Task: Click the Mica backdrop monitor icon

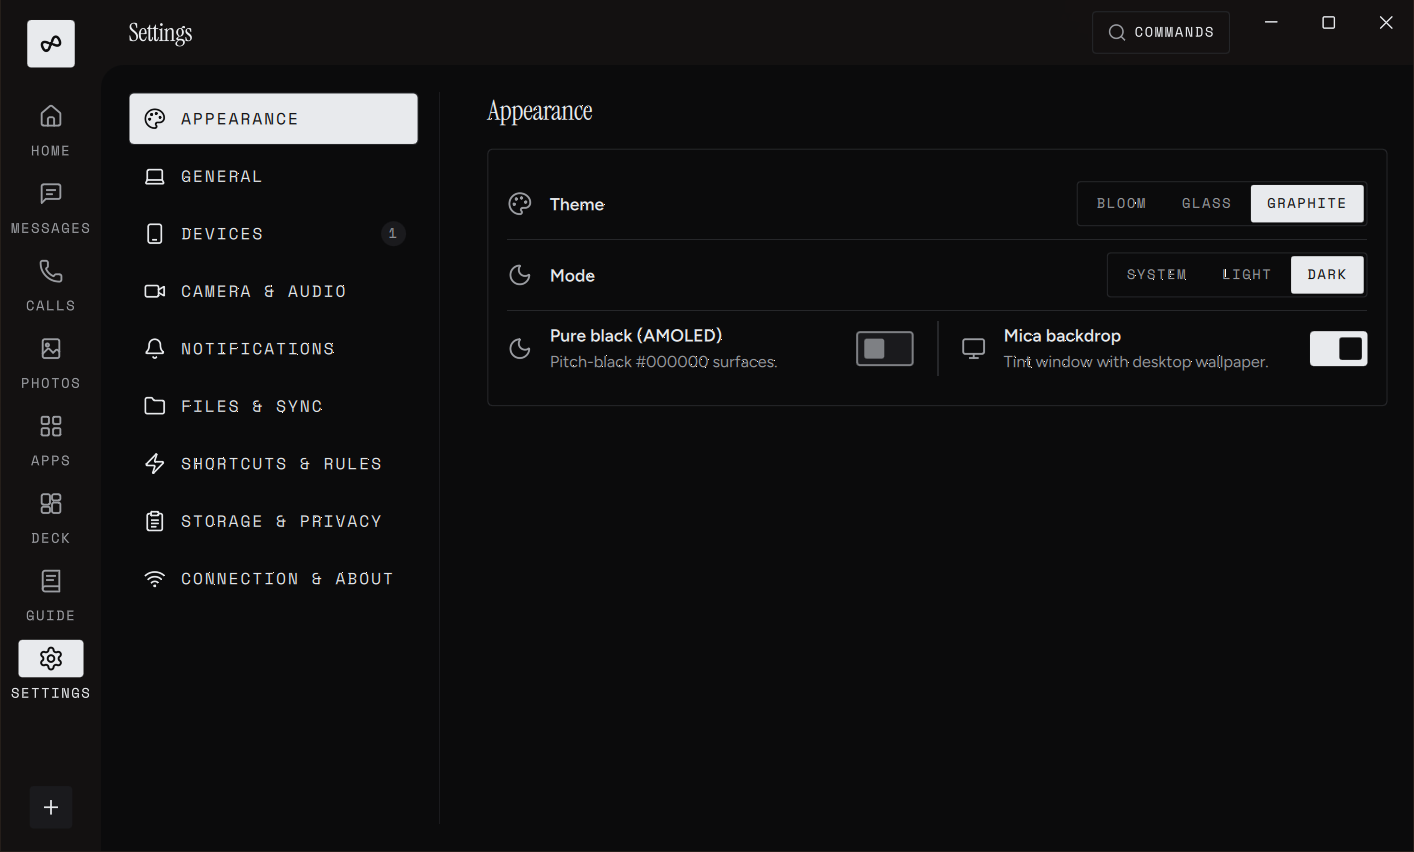Action: (x=974, y=348)
